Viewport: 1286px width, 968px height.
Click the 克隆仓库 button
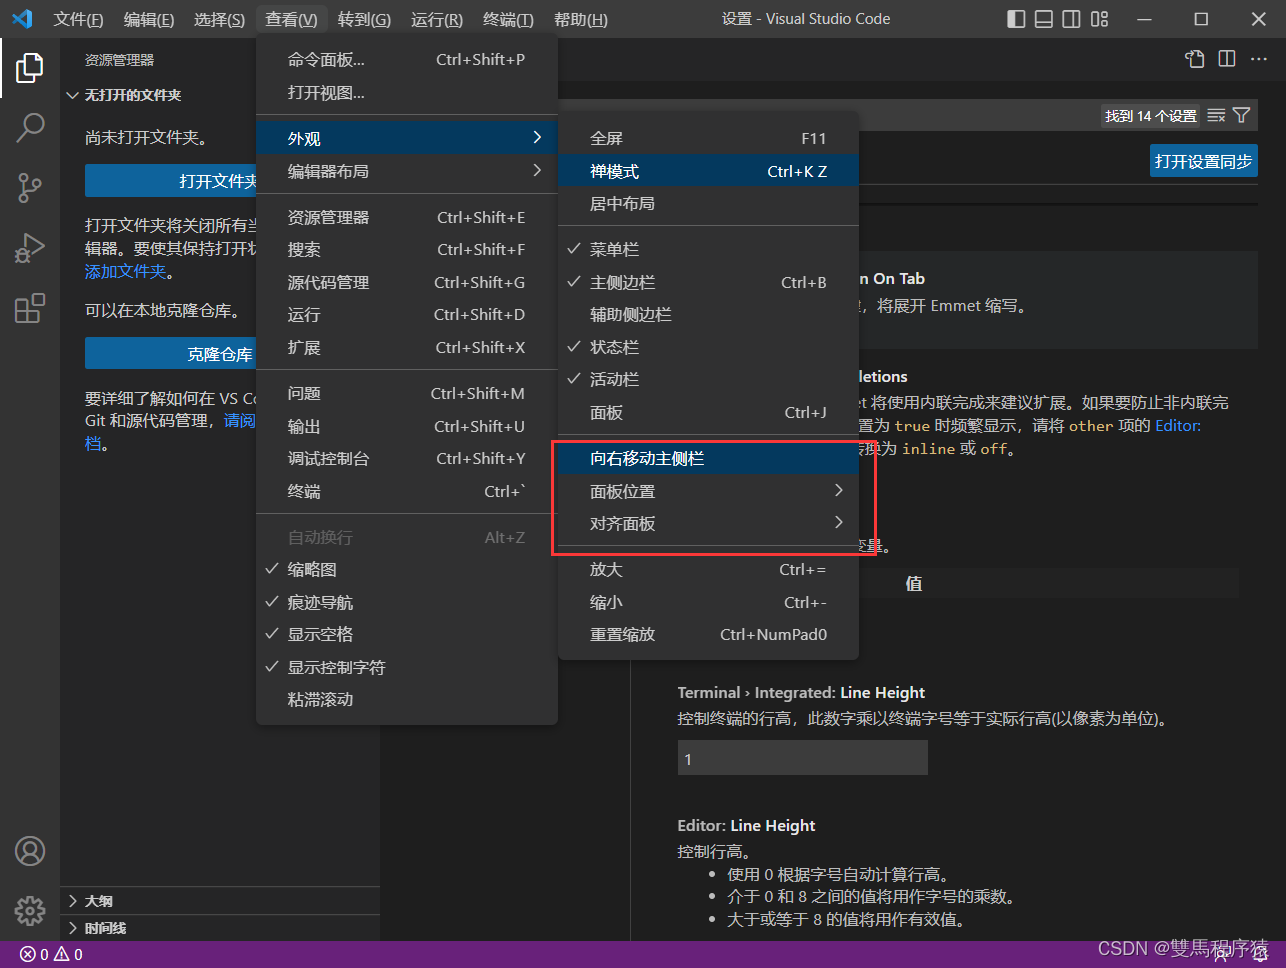tap(171, 355)
